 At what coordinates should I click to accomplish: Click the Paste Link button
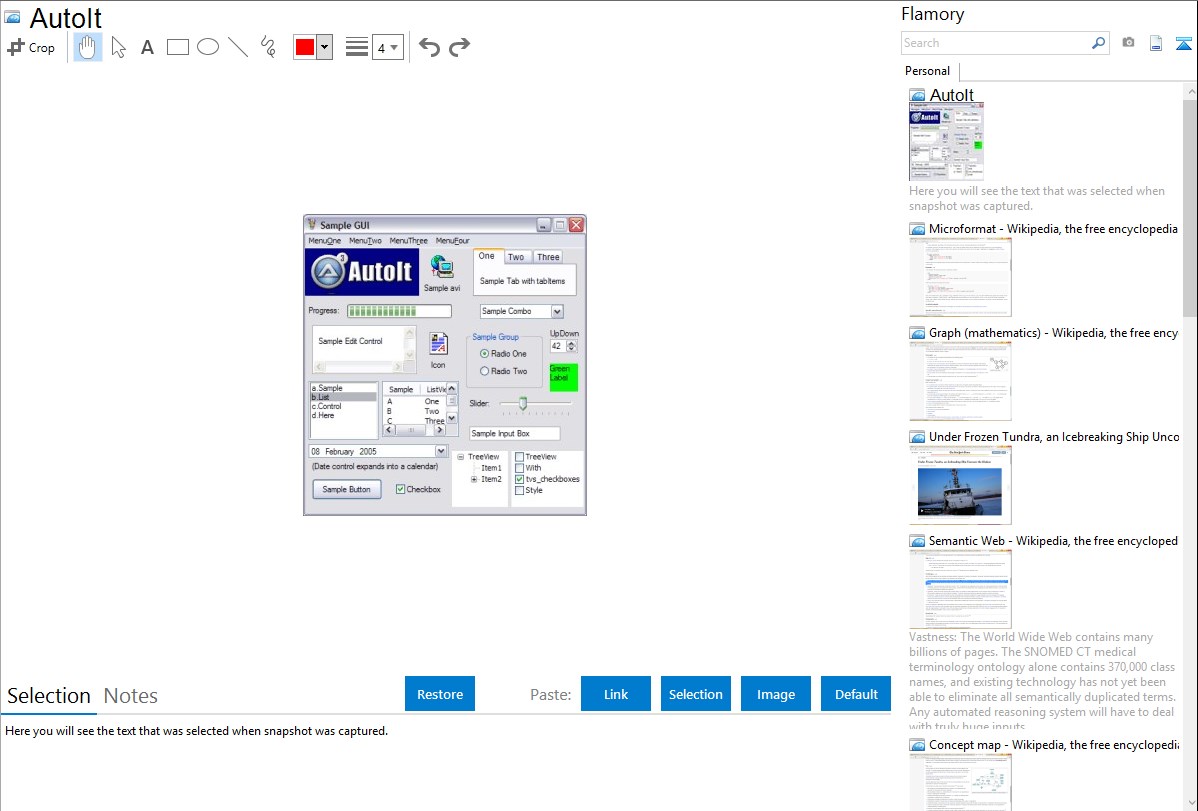click(x=616, y=694)
